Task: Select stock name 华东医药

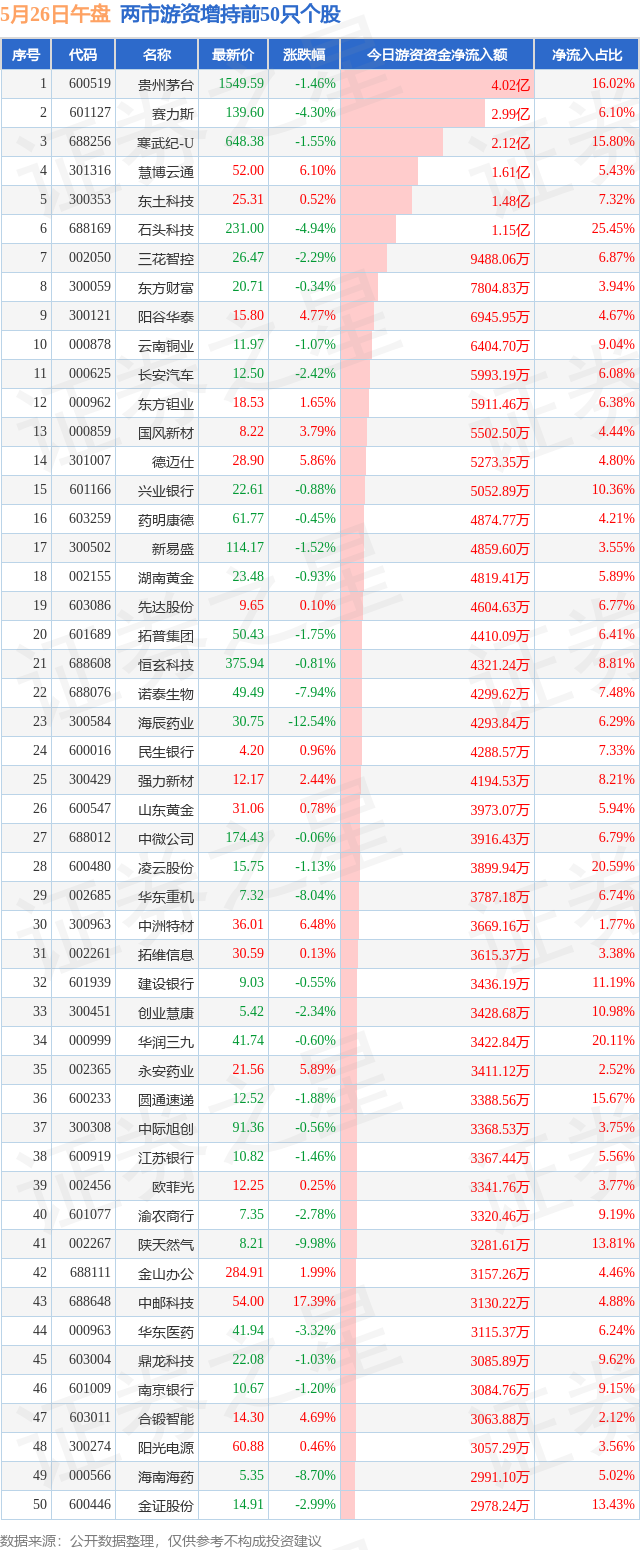Action: tap(166, 1331)
